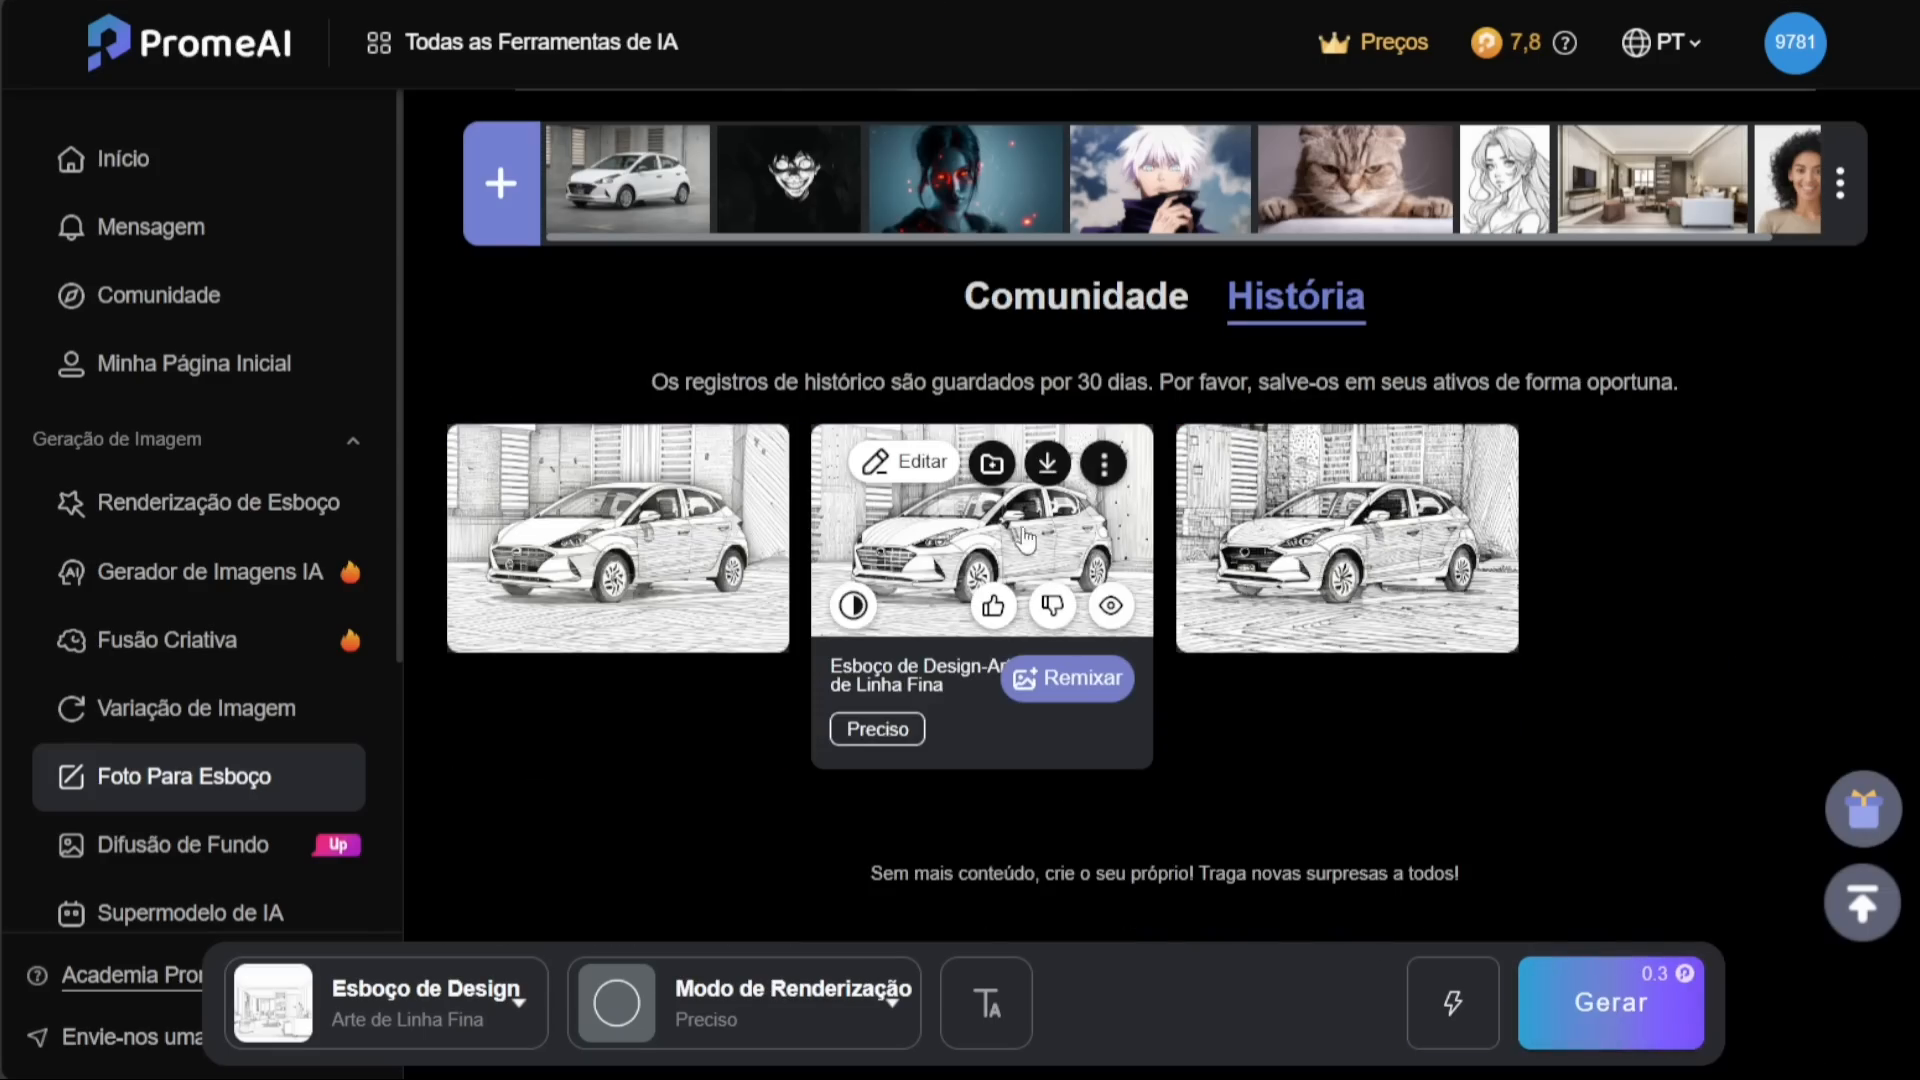Save hovered sketch to folder

click(992, 464)
